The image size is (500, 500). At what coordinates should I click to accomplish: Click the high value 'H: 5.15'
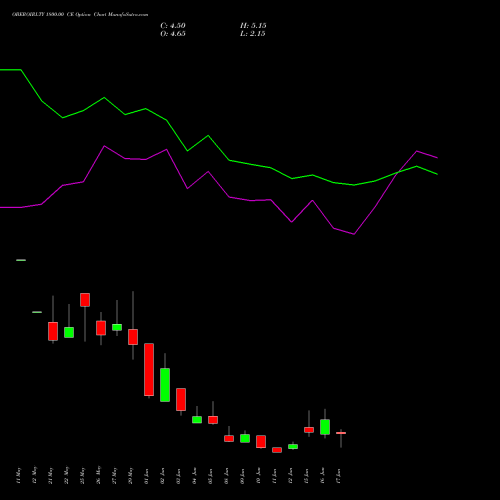tap(253, 26)
